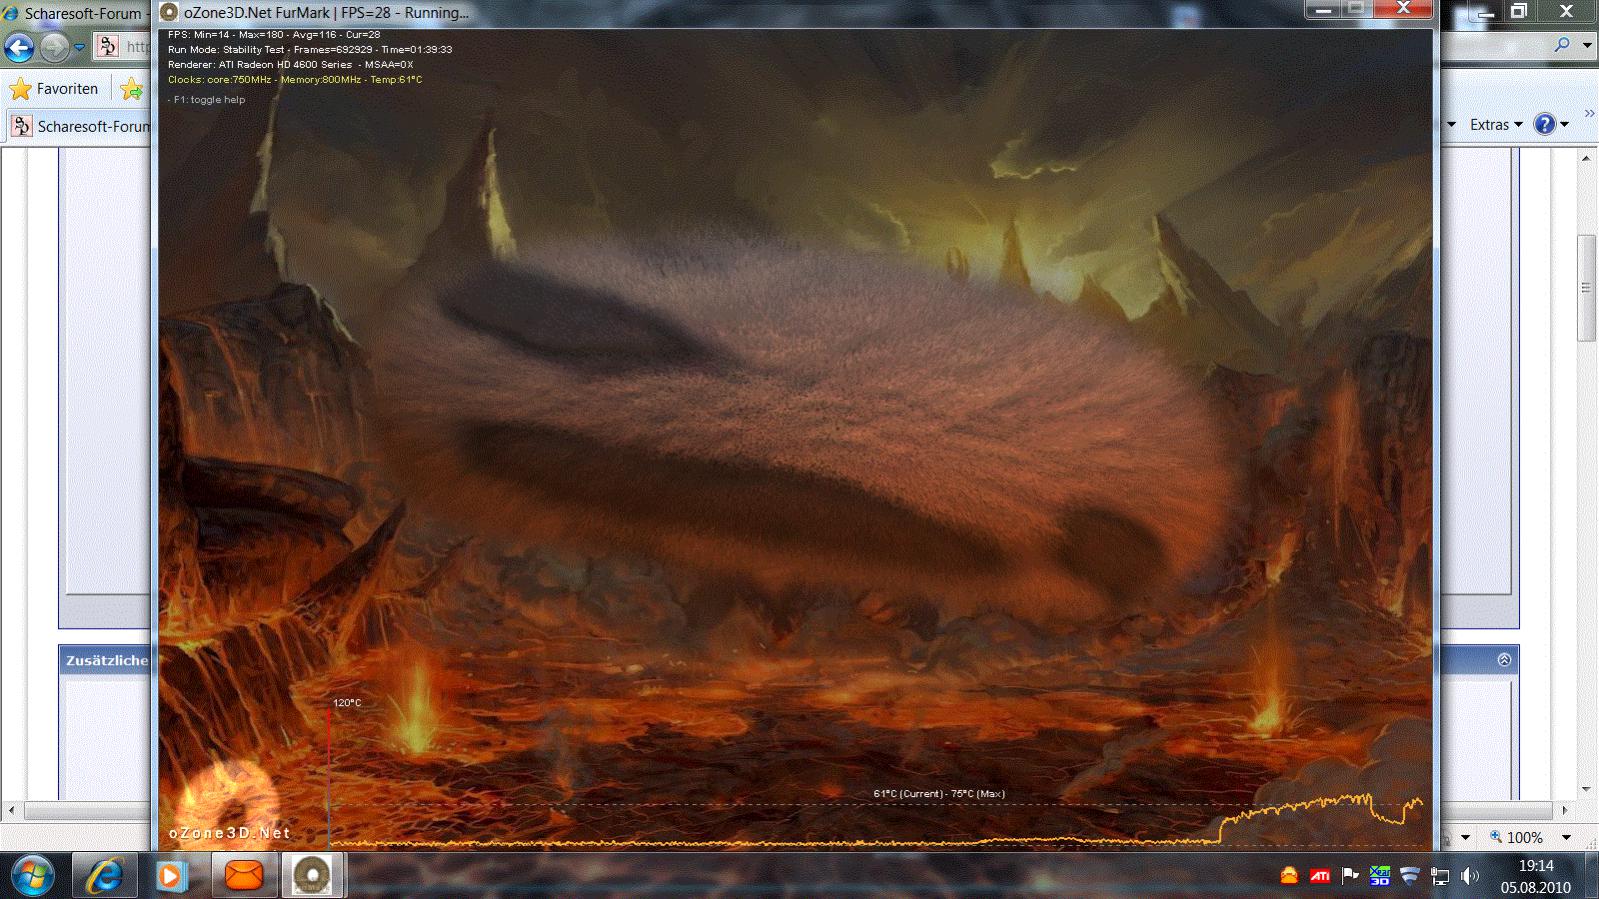This screenshot has height=899, width=1599.
Task: Click the Internet Explorer back arrow button
Action: point(19,47)
